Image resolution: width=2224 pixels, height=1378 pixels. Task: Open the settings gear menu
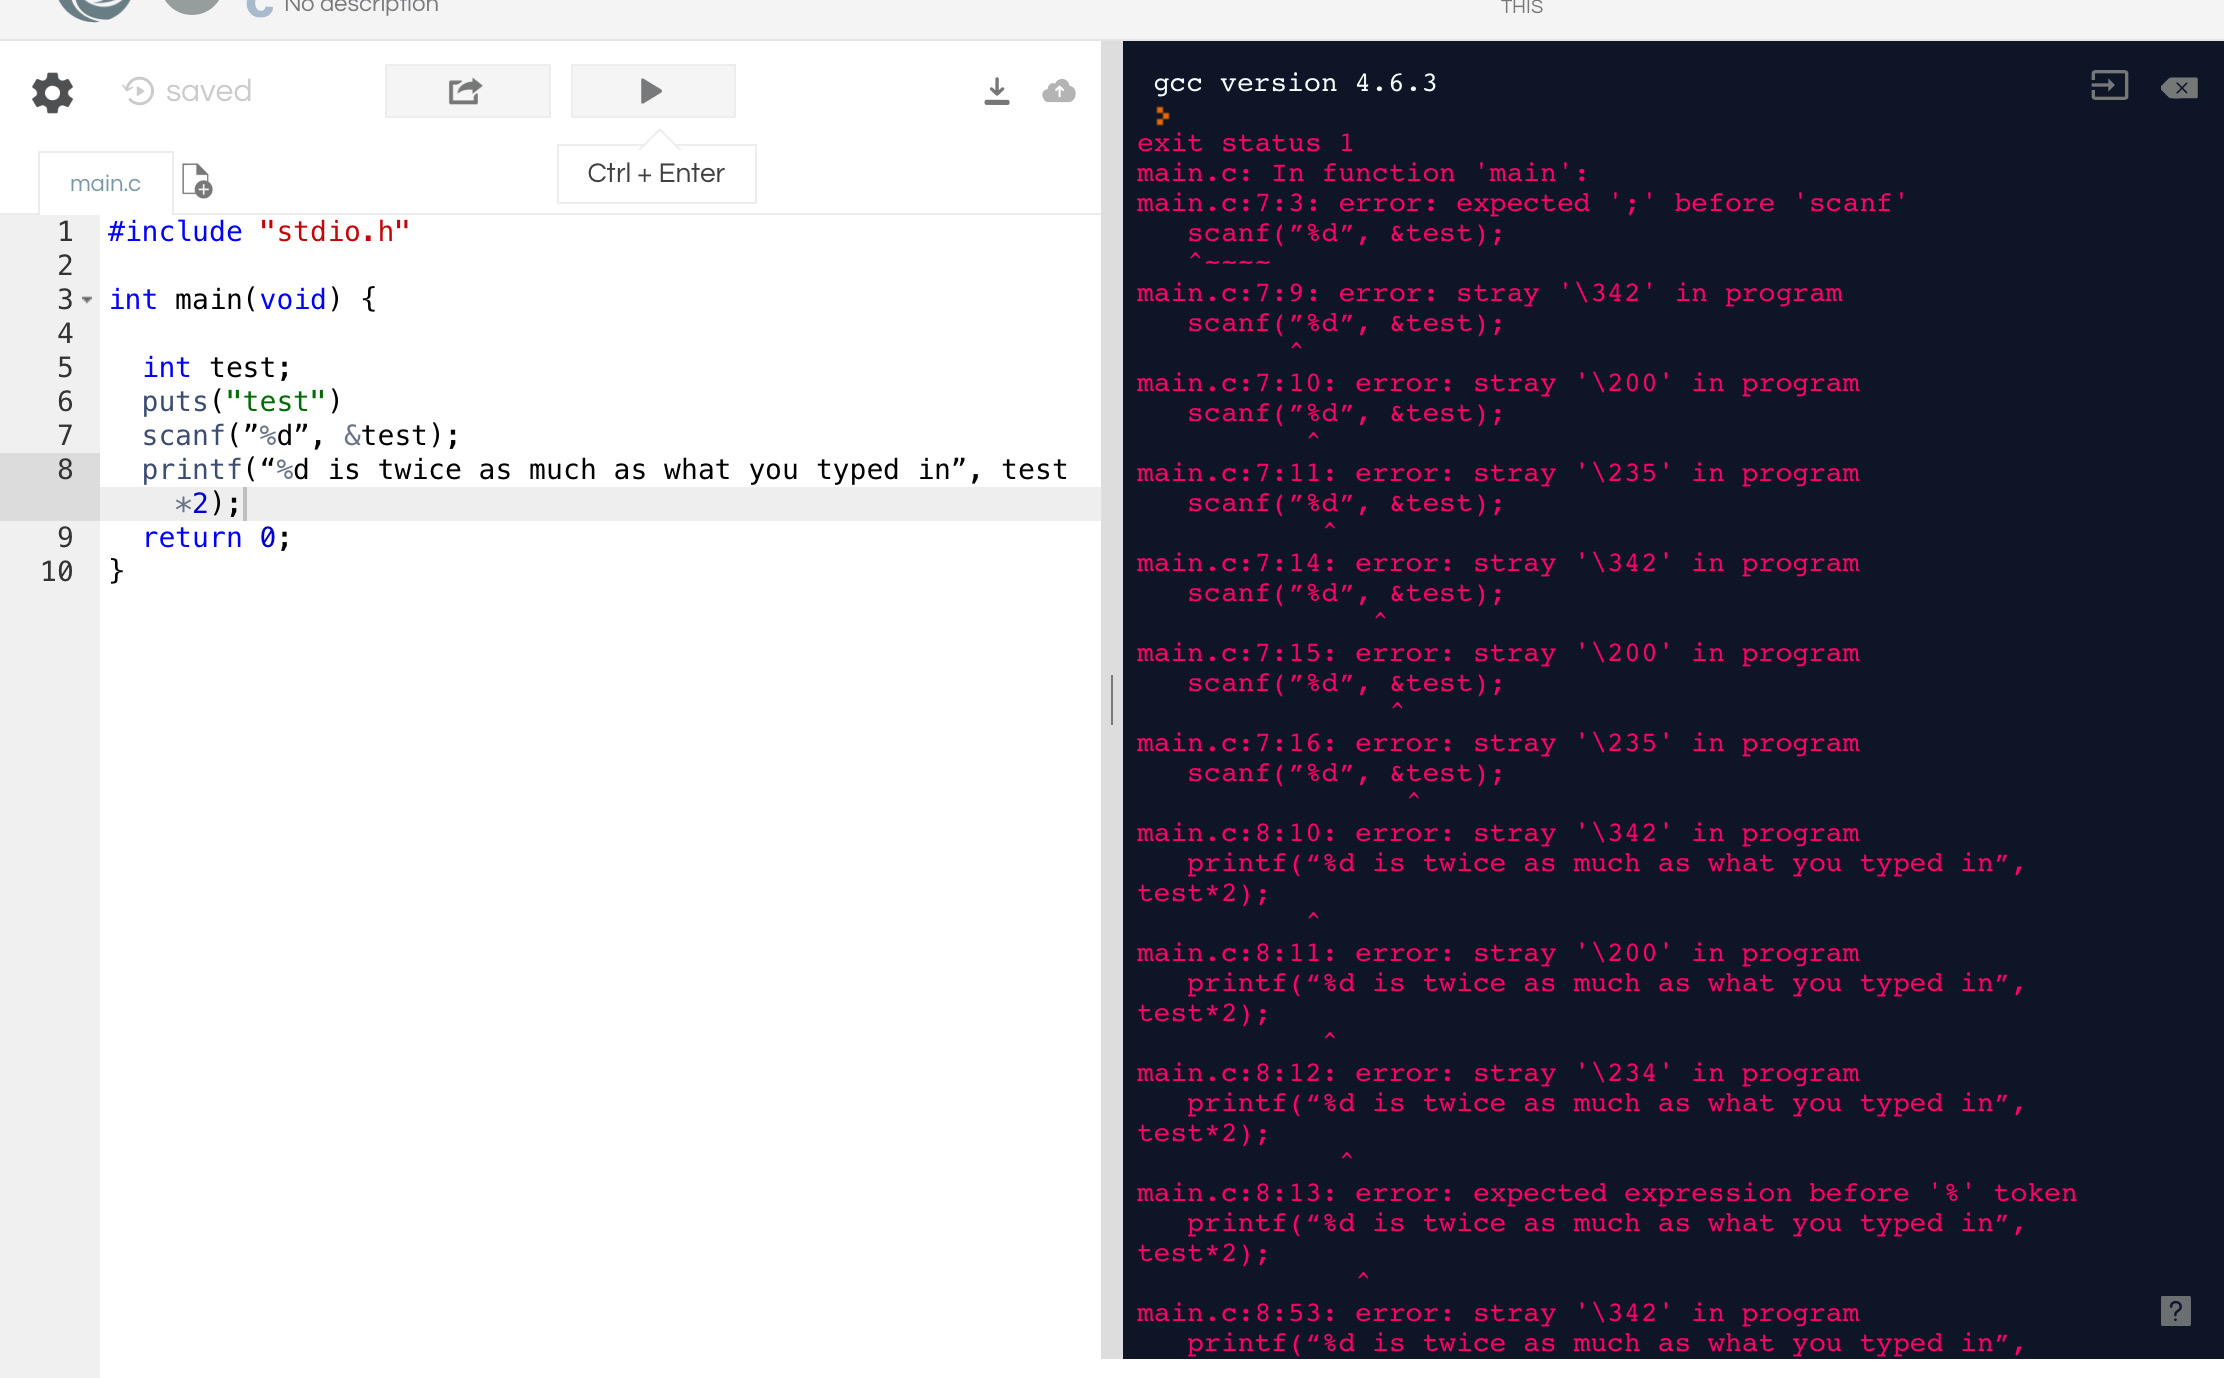pos(53,92)
